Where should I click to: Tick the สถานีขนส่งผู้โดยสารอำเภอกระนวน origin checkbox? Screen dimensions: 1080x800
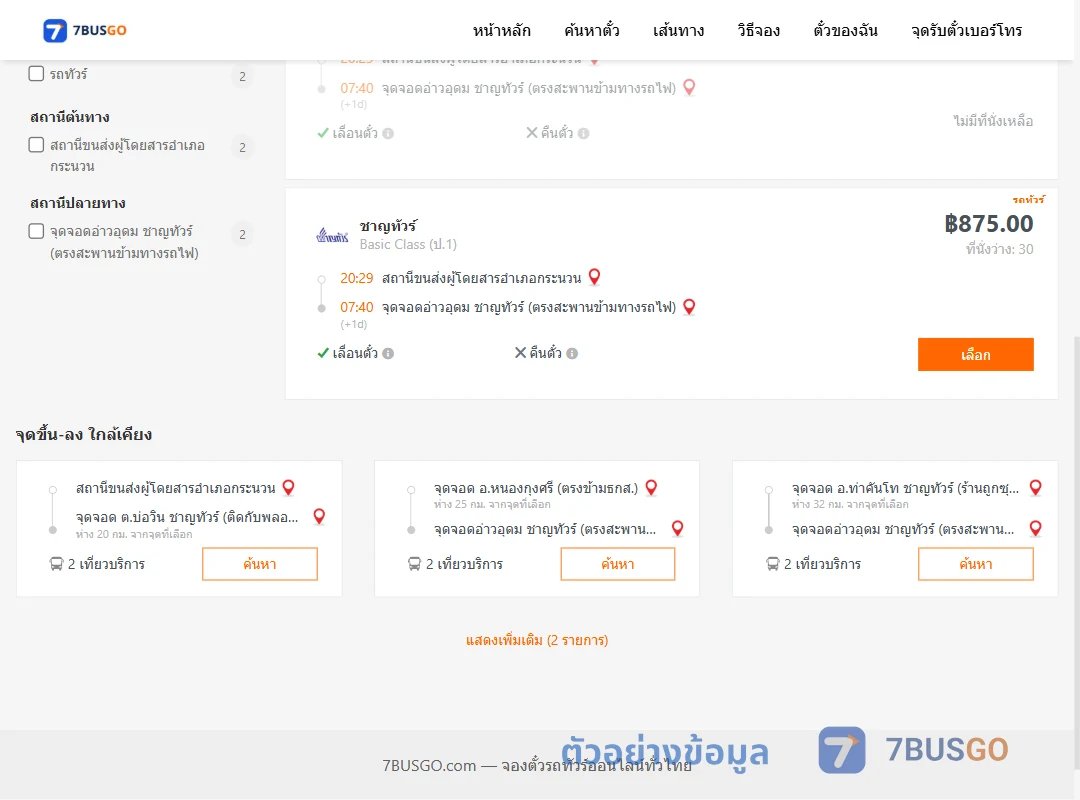click(37, 145)
